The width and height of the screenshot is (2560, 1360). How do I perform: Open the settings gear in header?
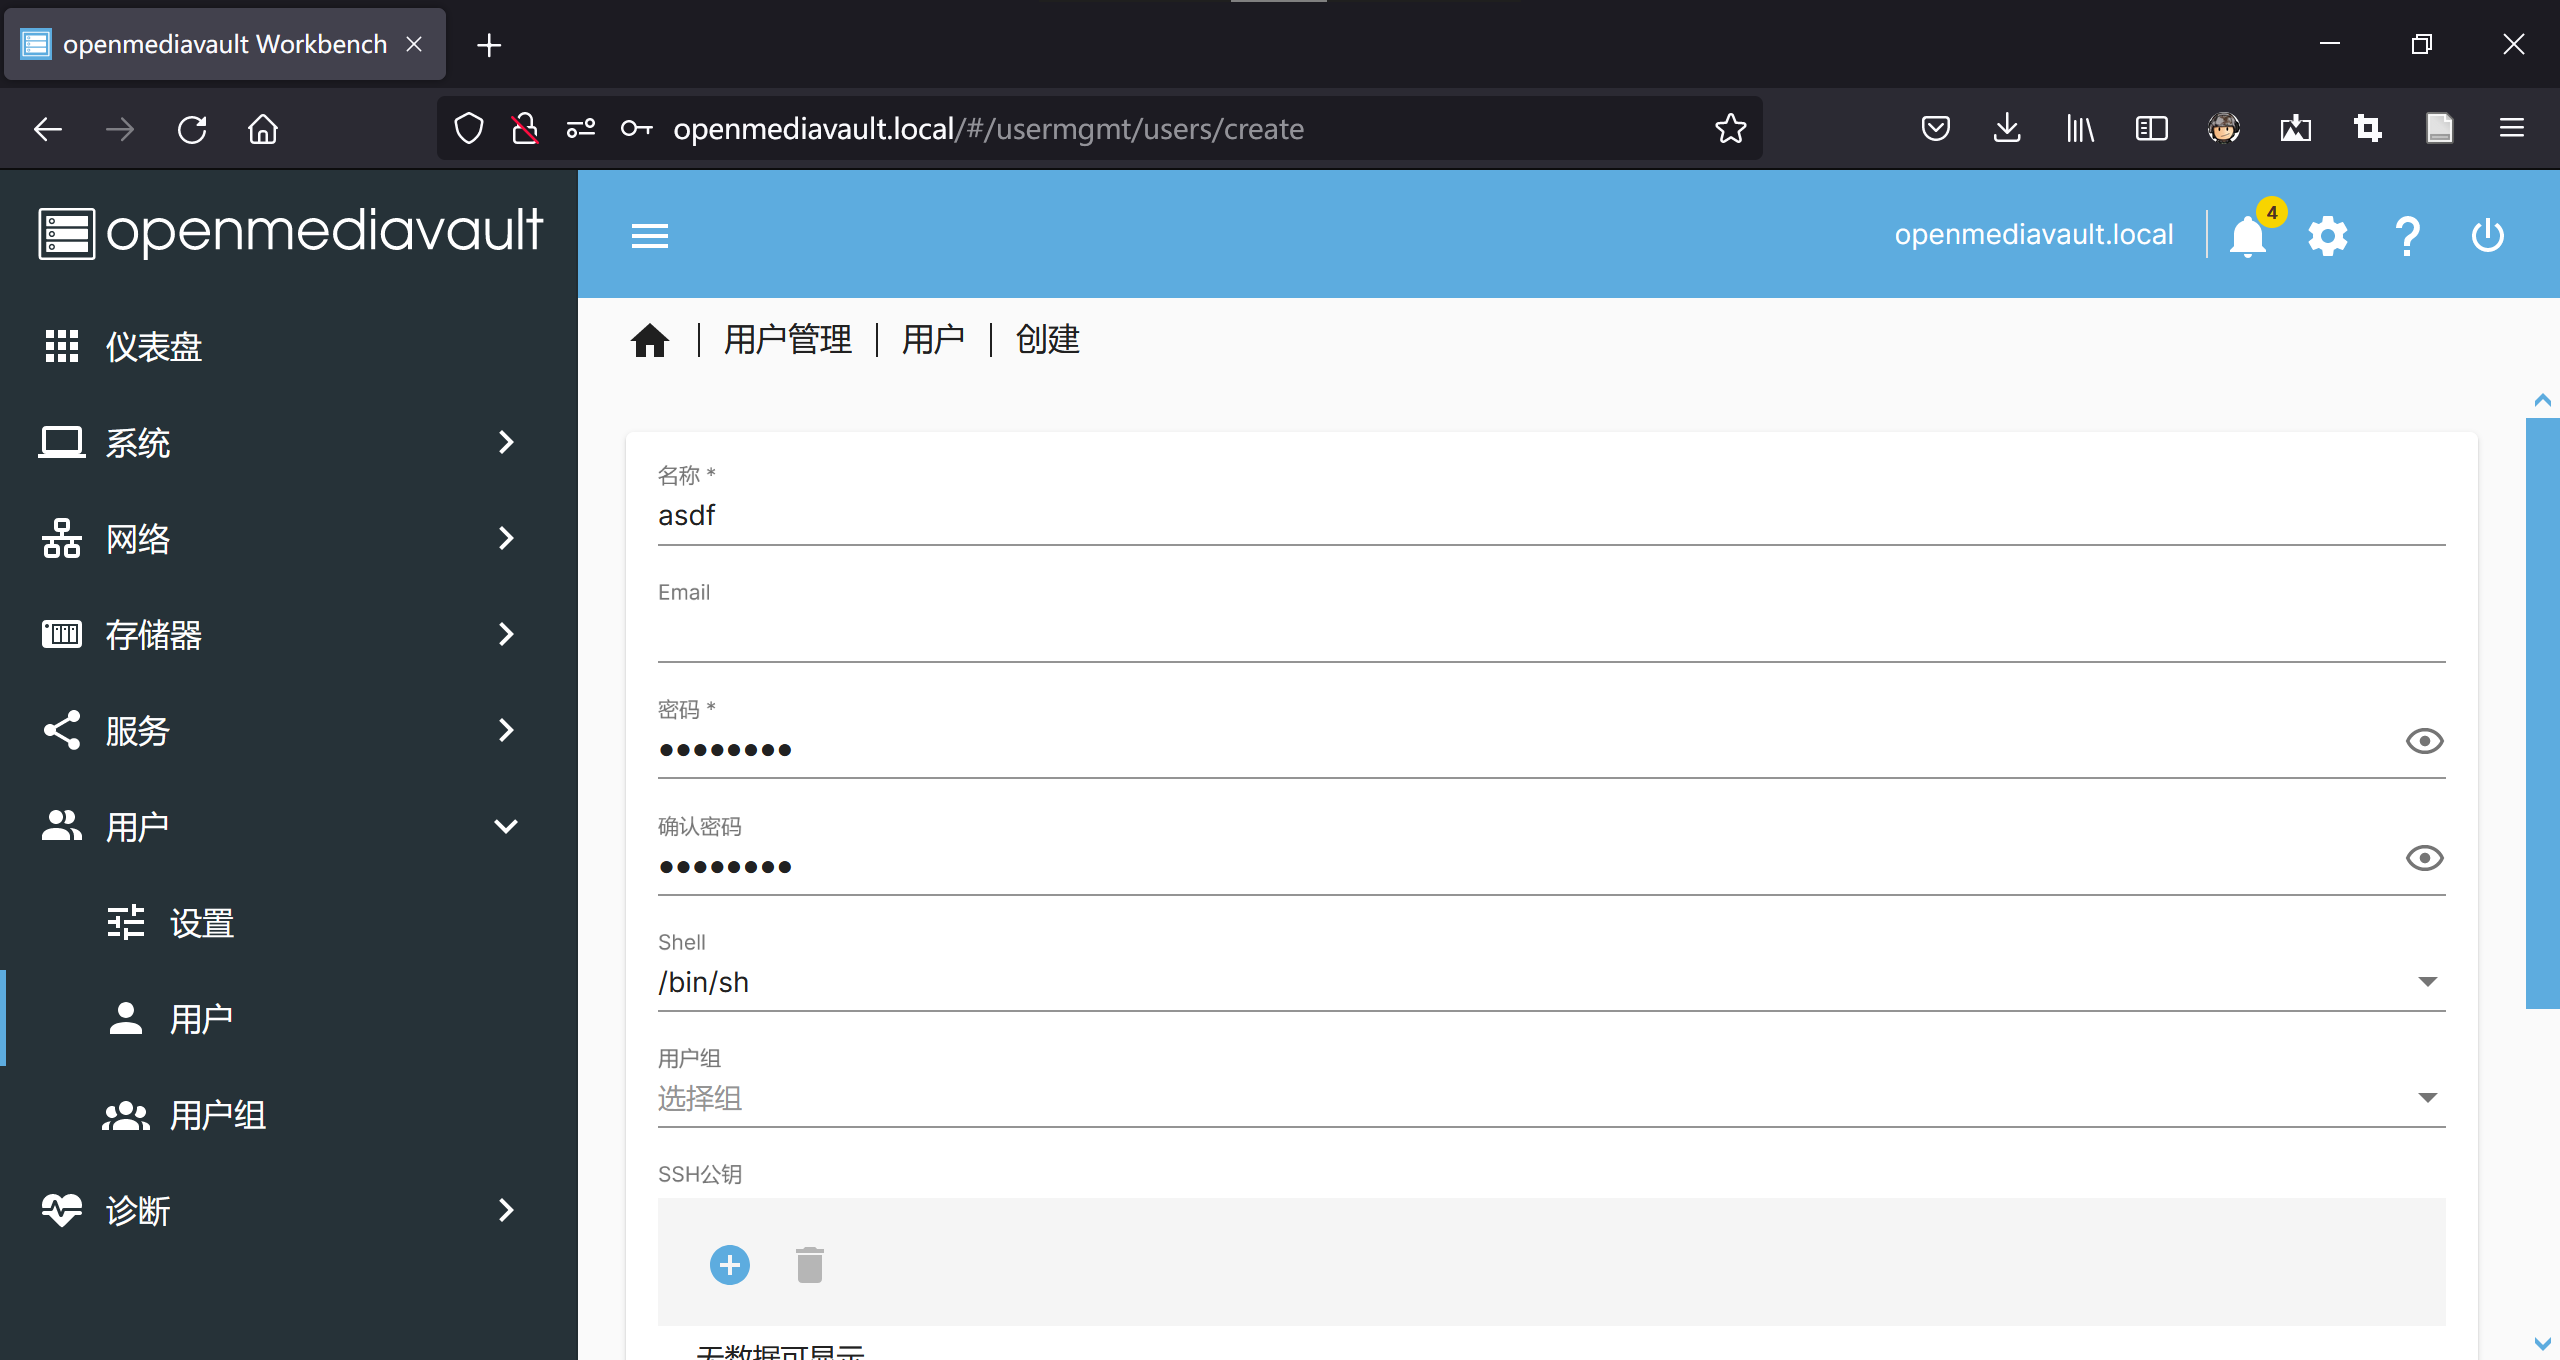pos(2328,236)
